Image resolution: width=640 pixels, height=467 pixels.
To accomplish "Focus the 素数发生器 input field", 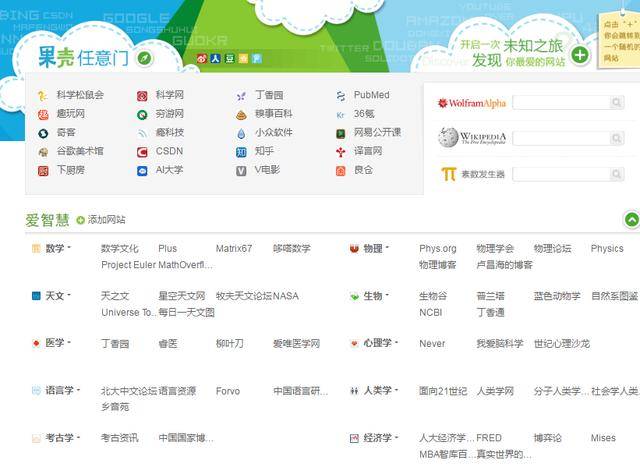I will point(561,174).
